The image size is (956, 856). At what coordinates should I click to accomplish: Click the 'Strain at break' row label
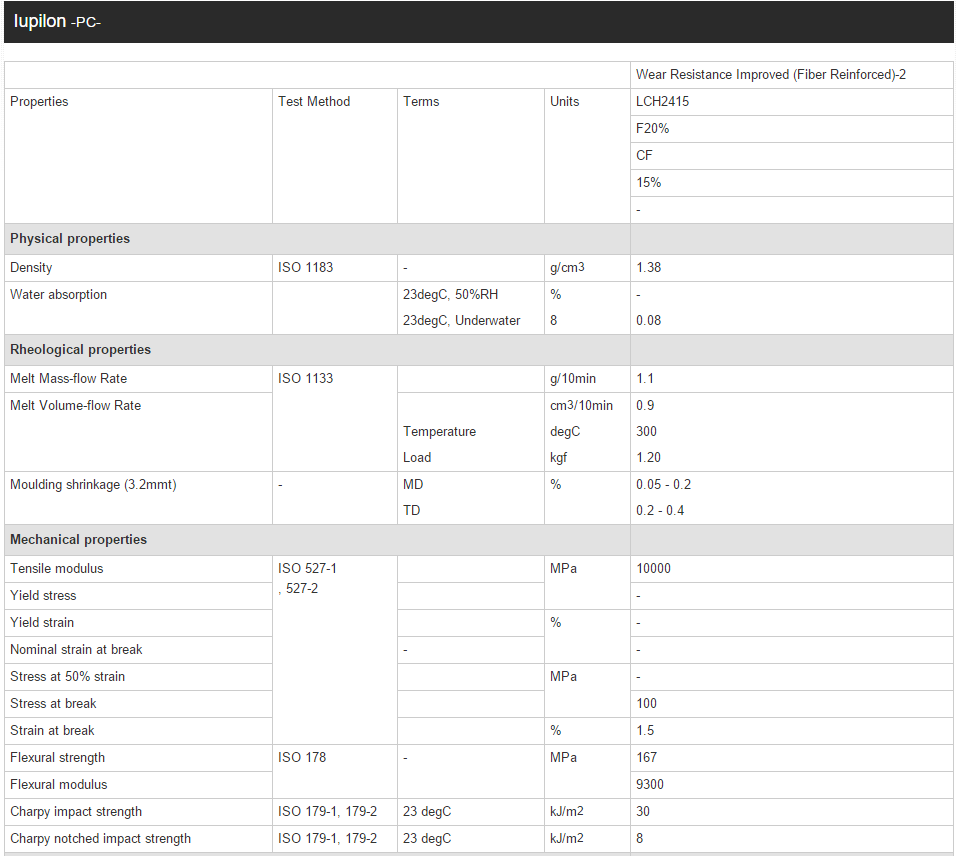52,730
